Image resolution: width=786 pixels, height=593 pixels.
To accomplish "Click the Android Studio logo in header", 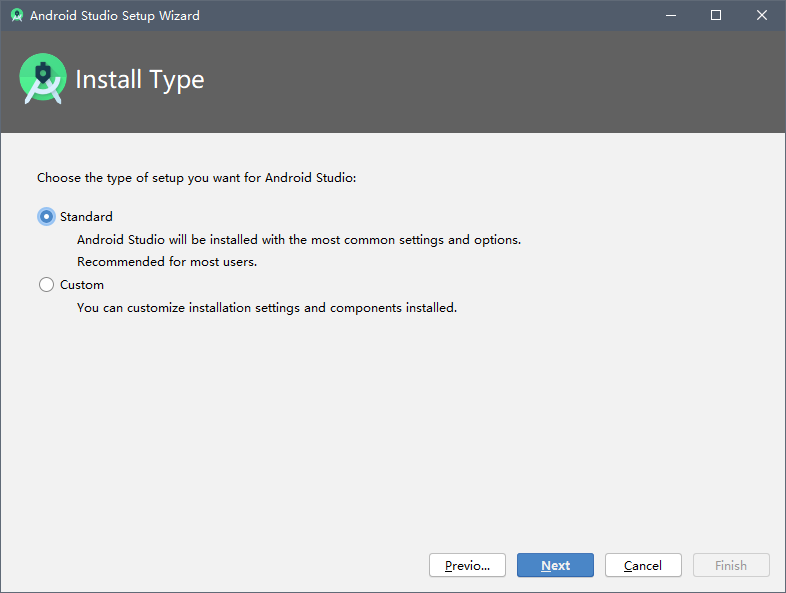I will [43, 79].
